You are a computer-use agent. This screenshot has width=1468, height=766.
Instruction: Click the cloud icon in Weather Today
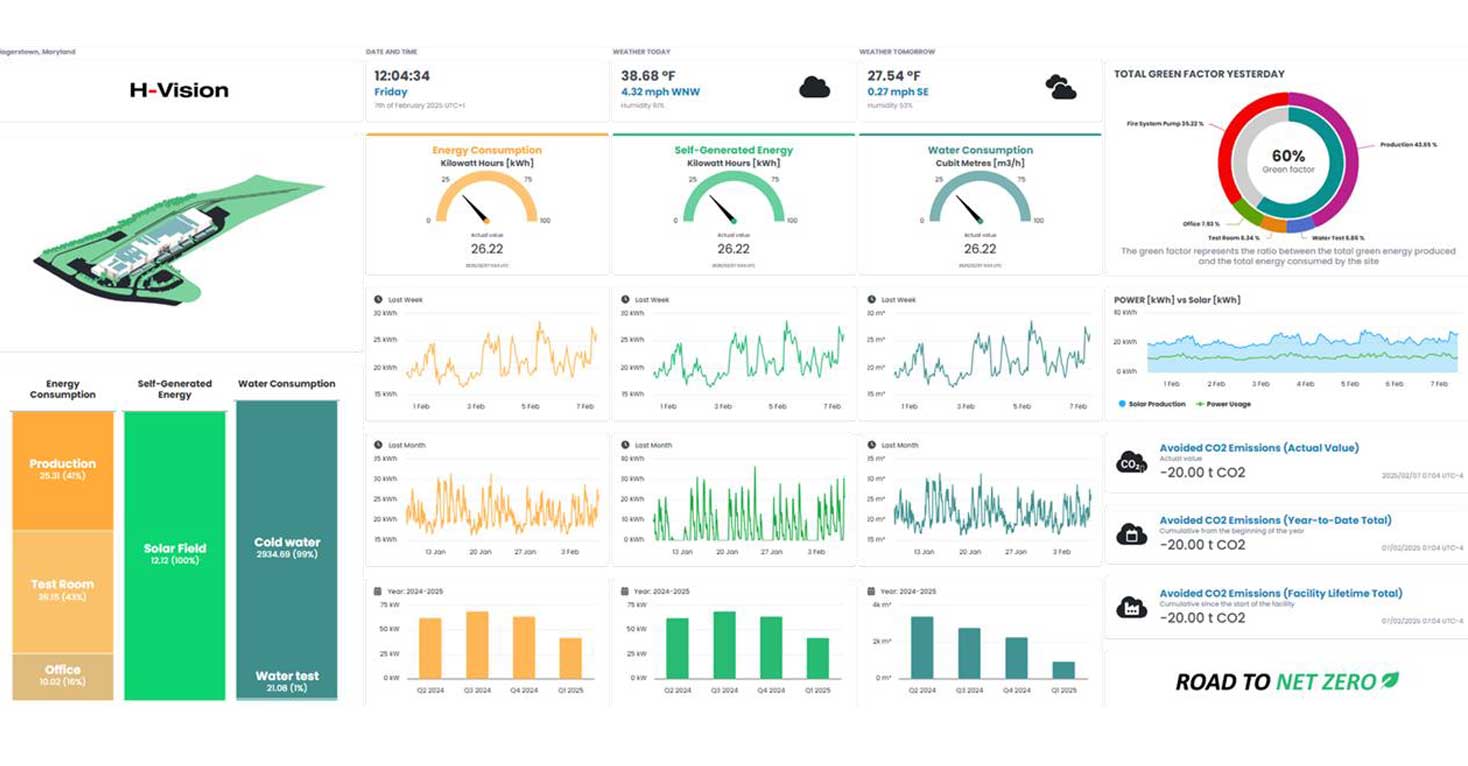815,88
